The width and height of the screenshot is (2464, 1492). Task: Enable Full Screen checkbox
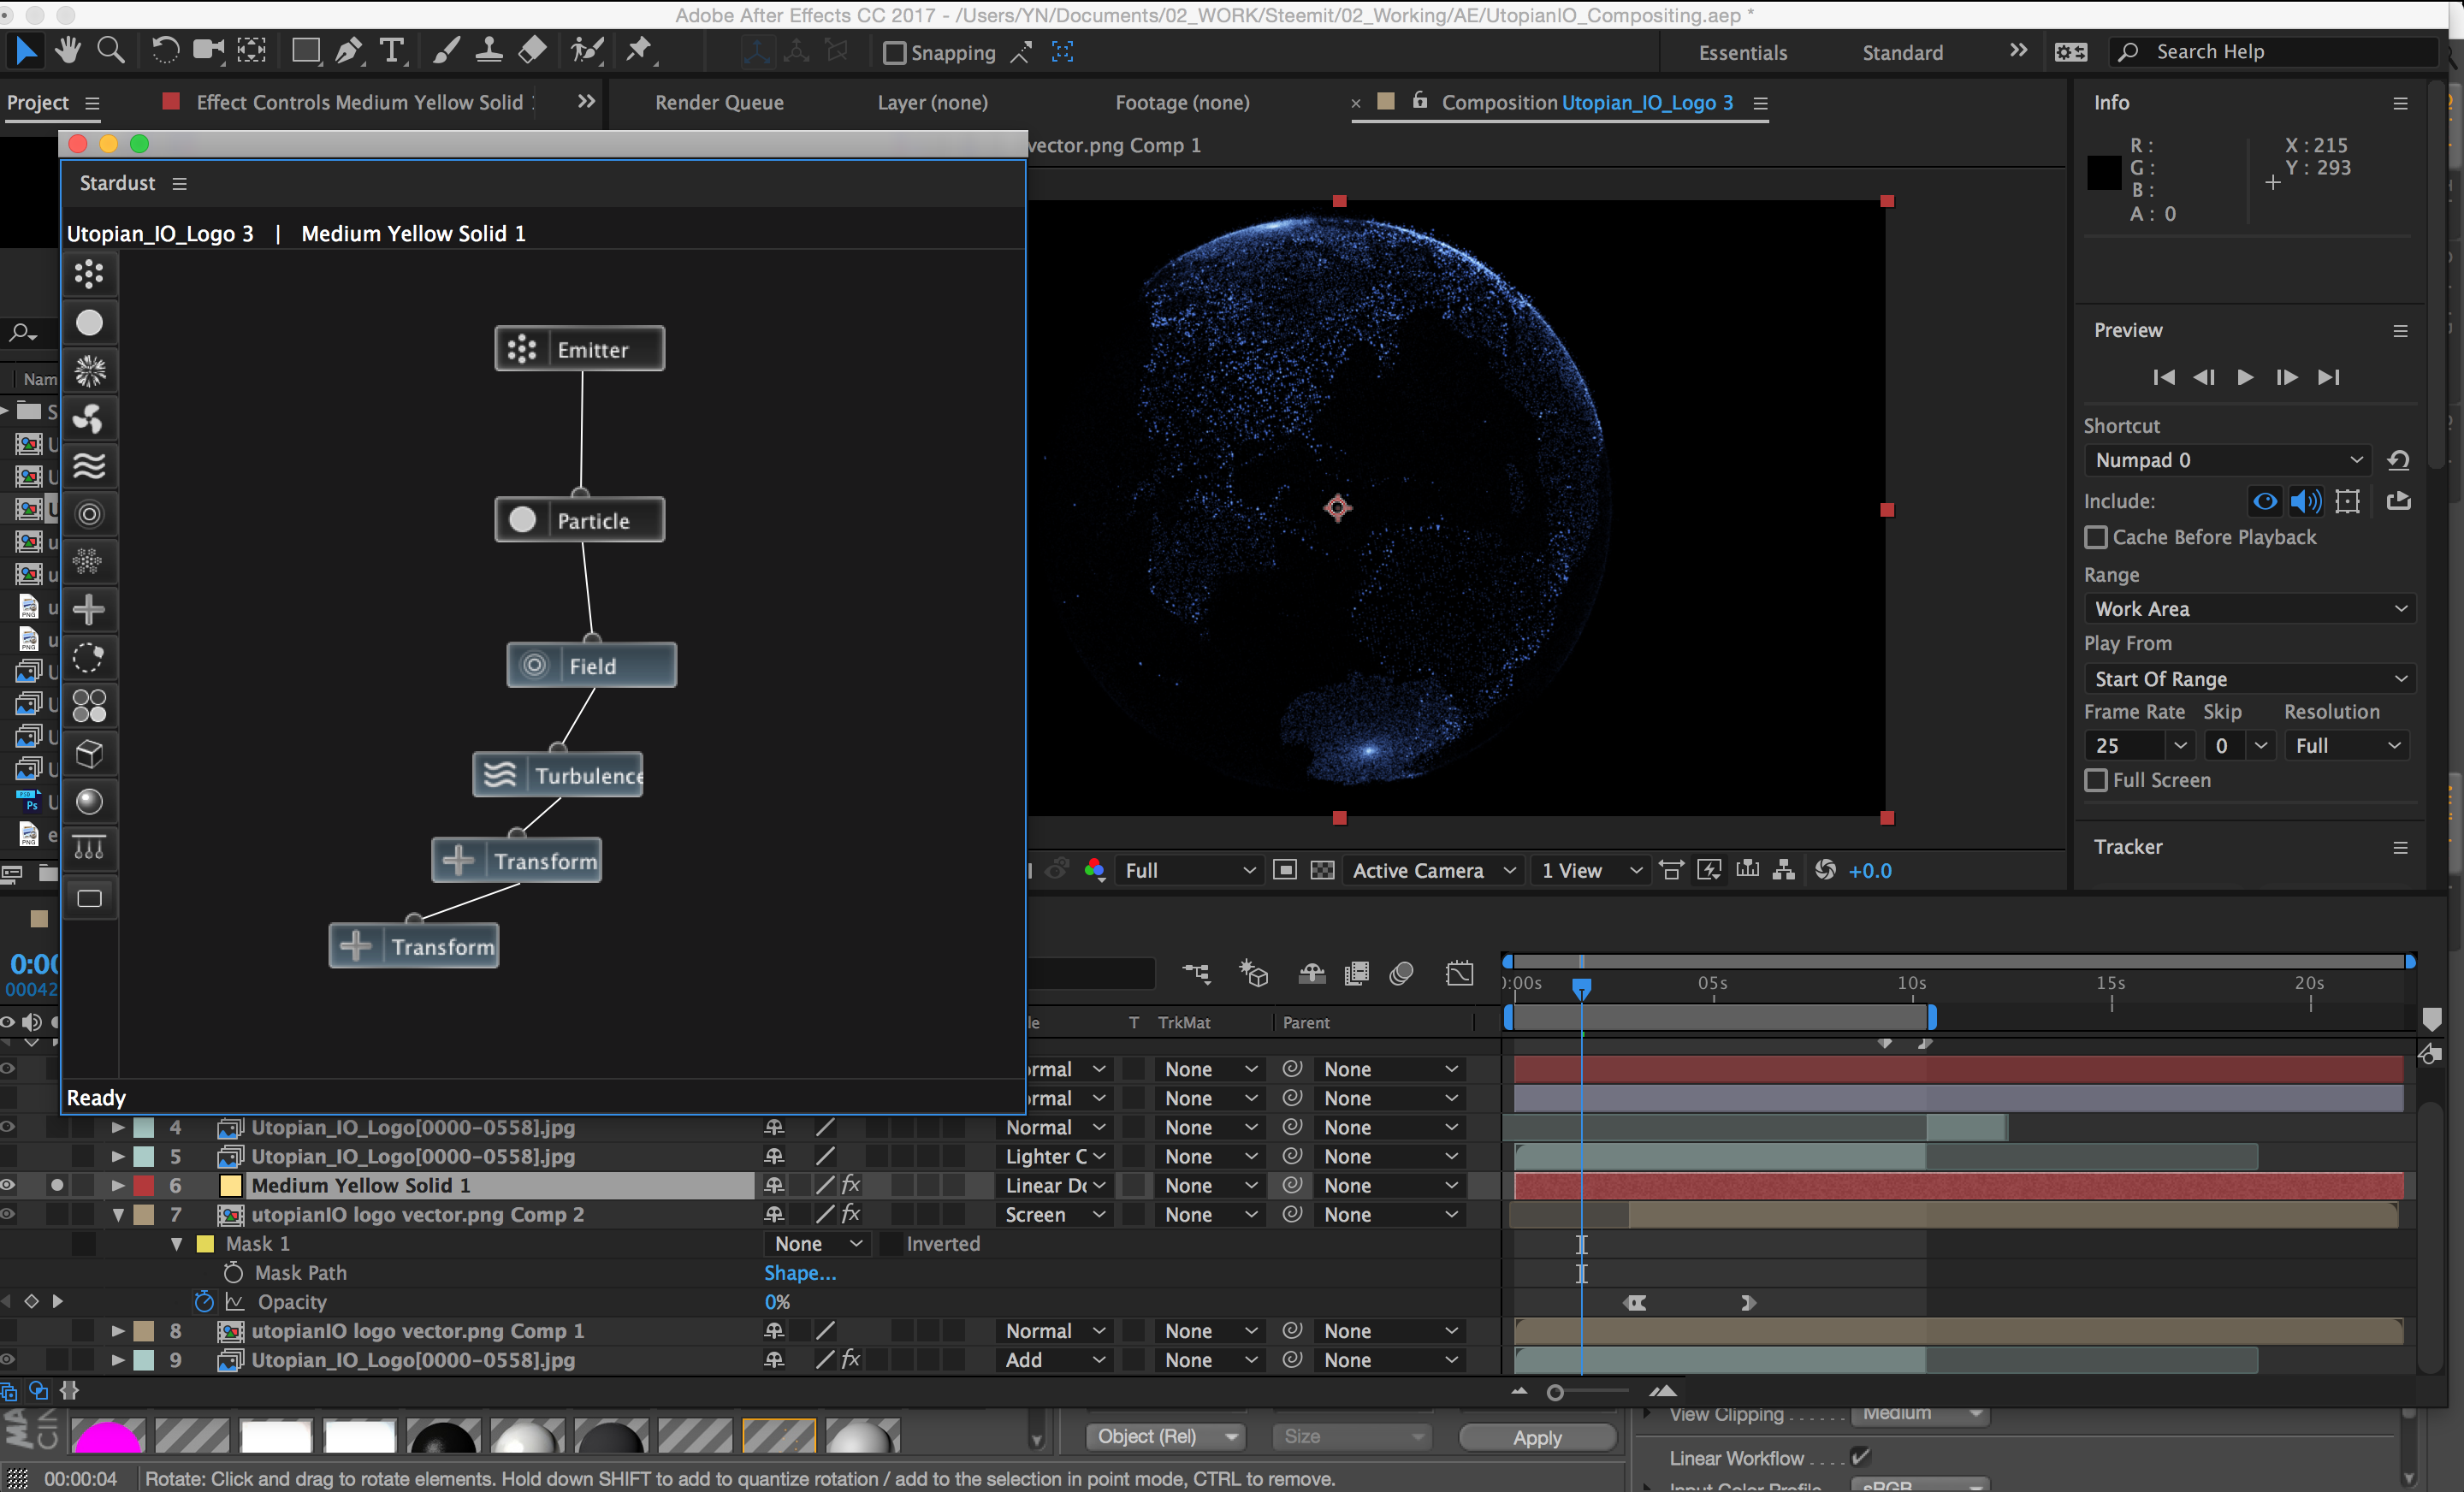coord(2095,780)
